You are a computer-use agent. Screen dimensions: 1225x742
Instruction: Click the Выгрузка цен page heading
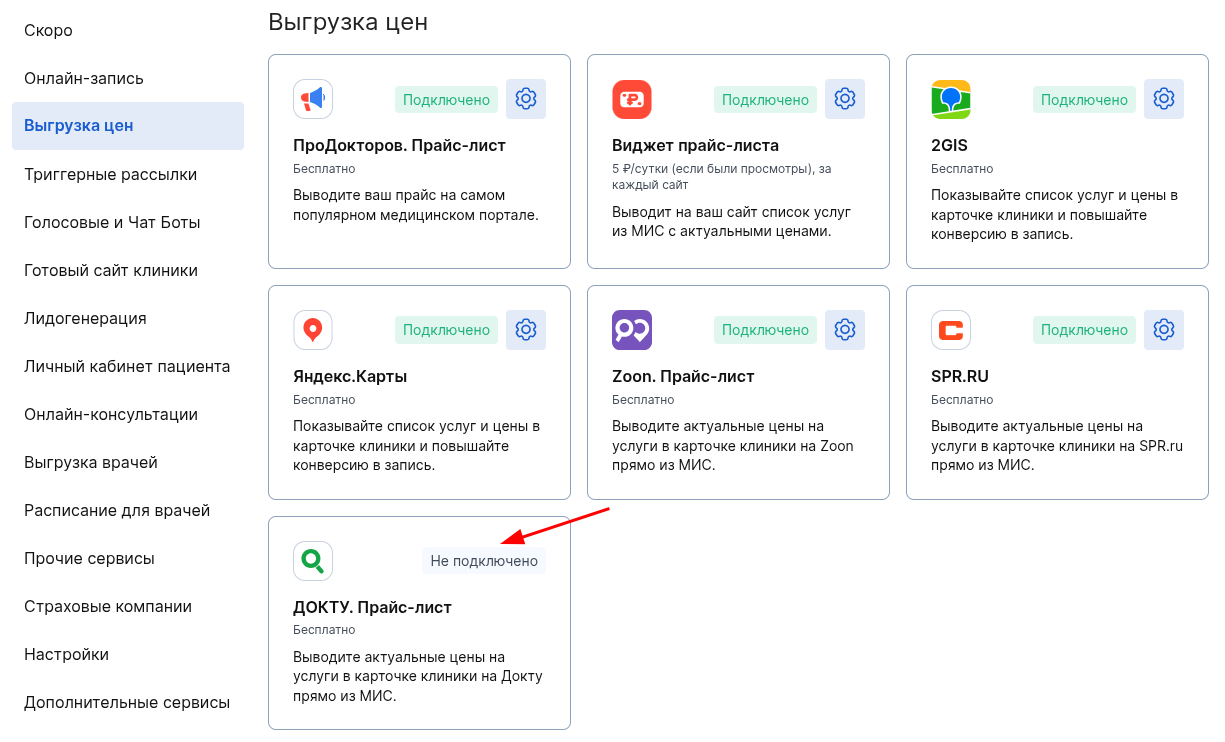pyautogui.click(x=348, y=21)
